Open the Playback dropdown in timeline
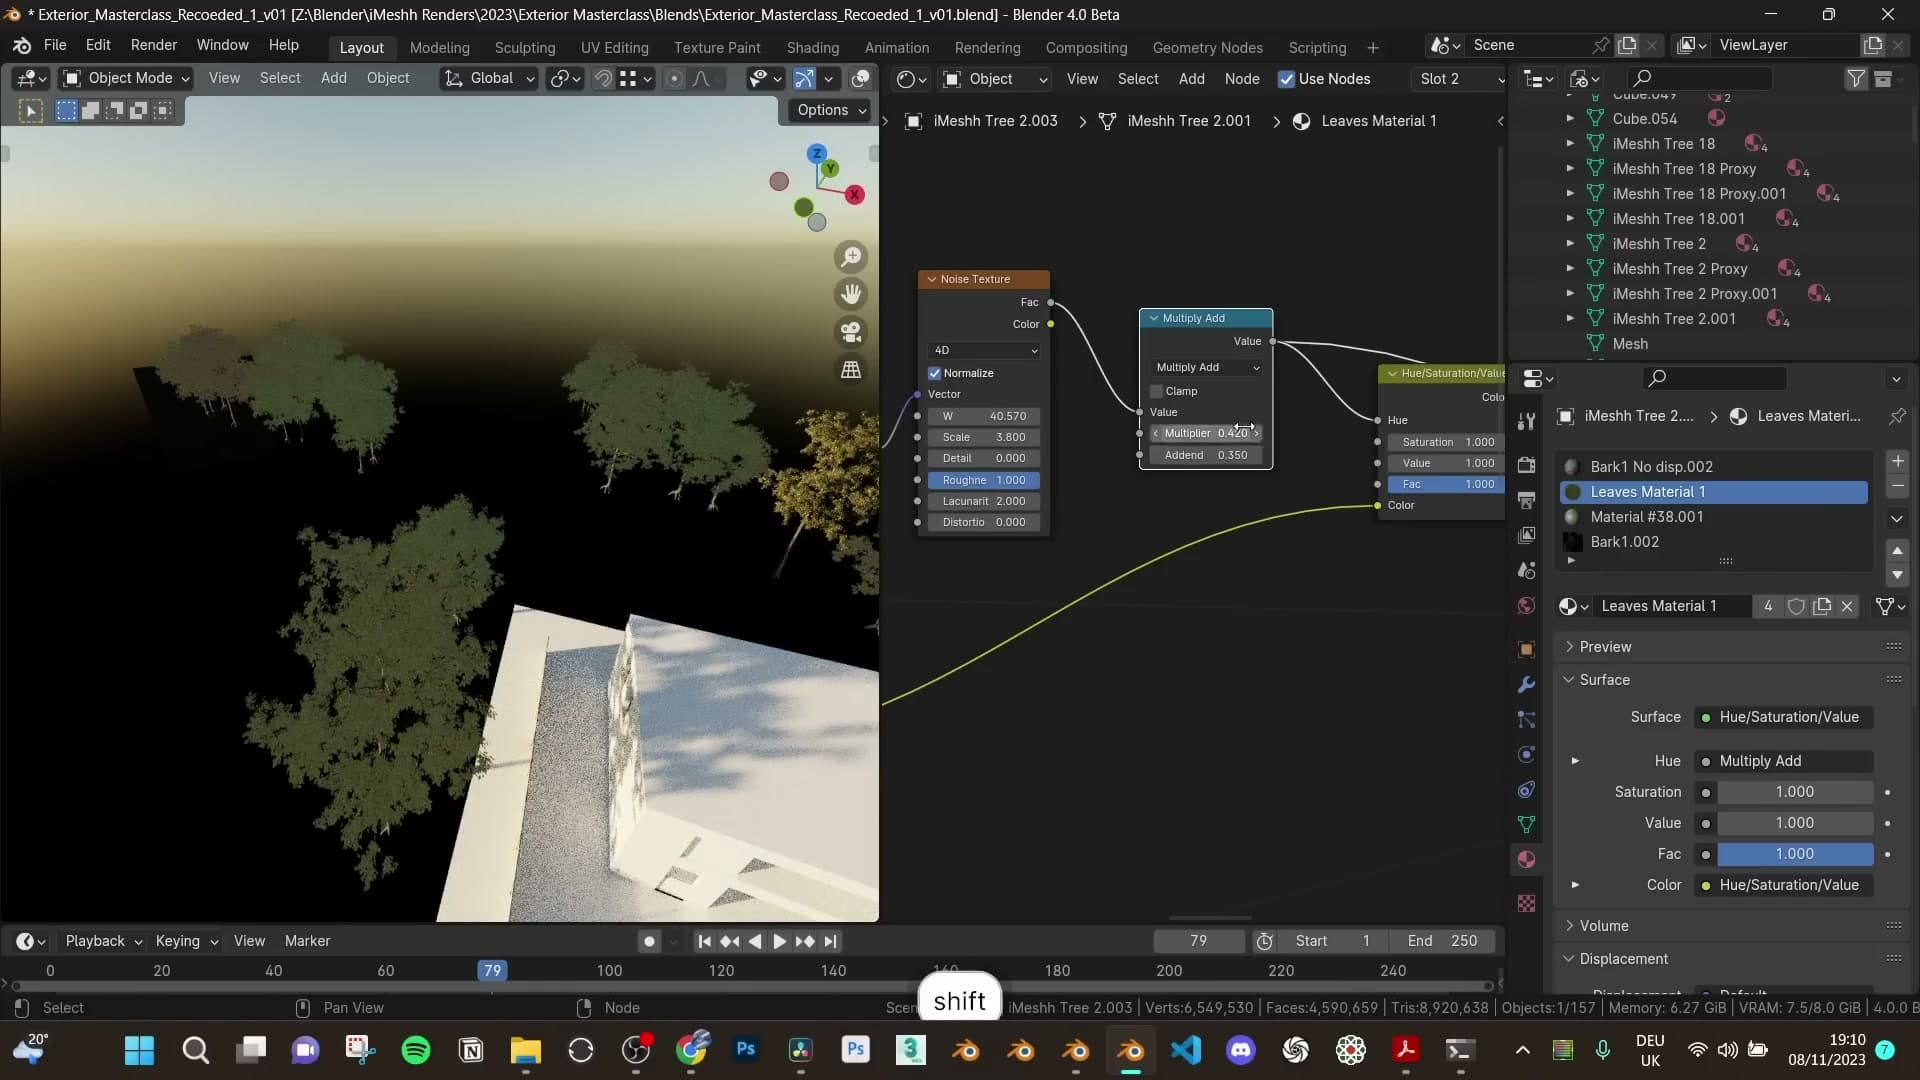Viewport: 1920px width, 1080px height. point(104,941)
